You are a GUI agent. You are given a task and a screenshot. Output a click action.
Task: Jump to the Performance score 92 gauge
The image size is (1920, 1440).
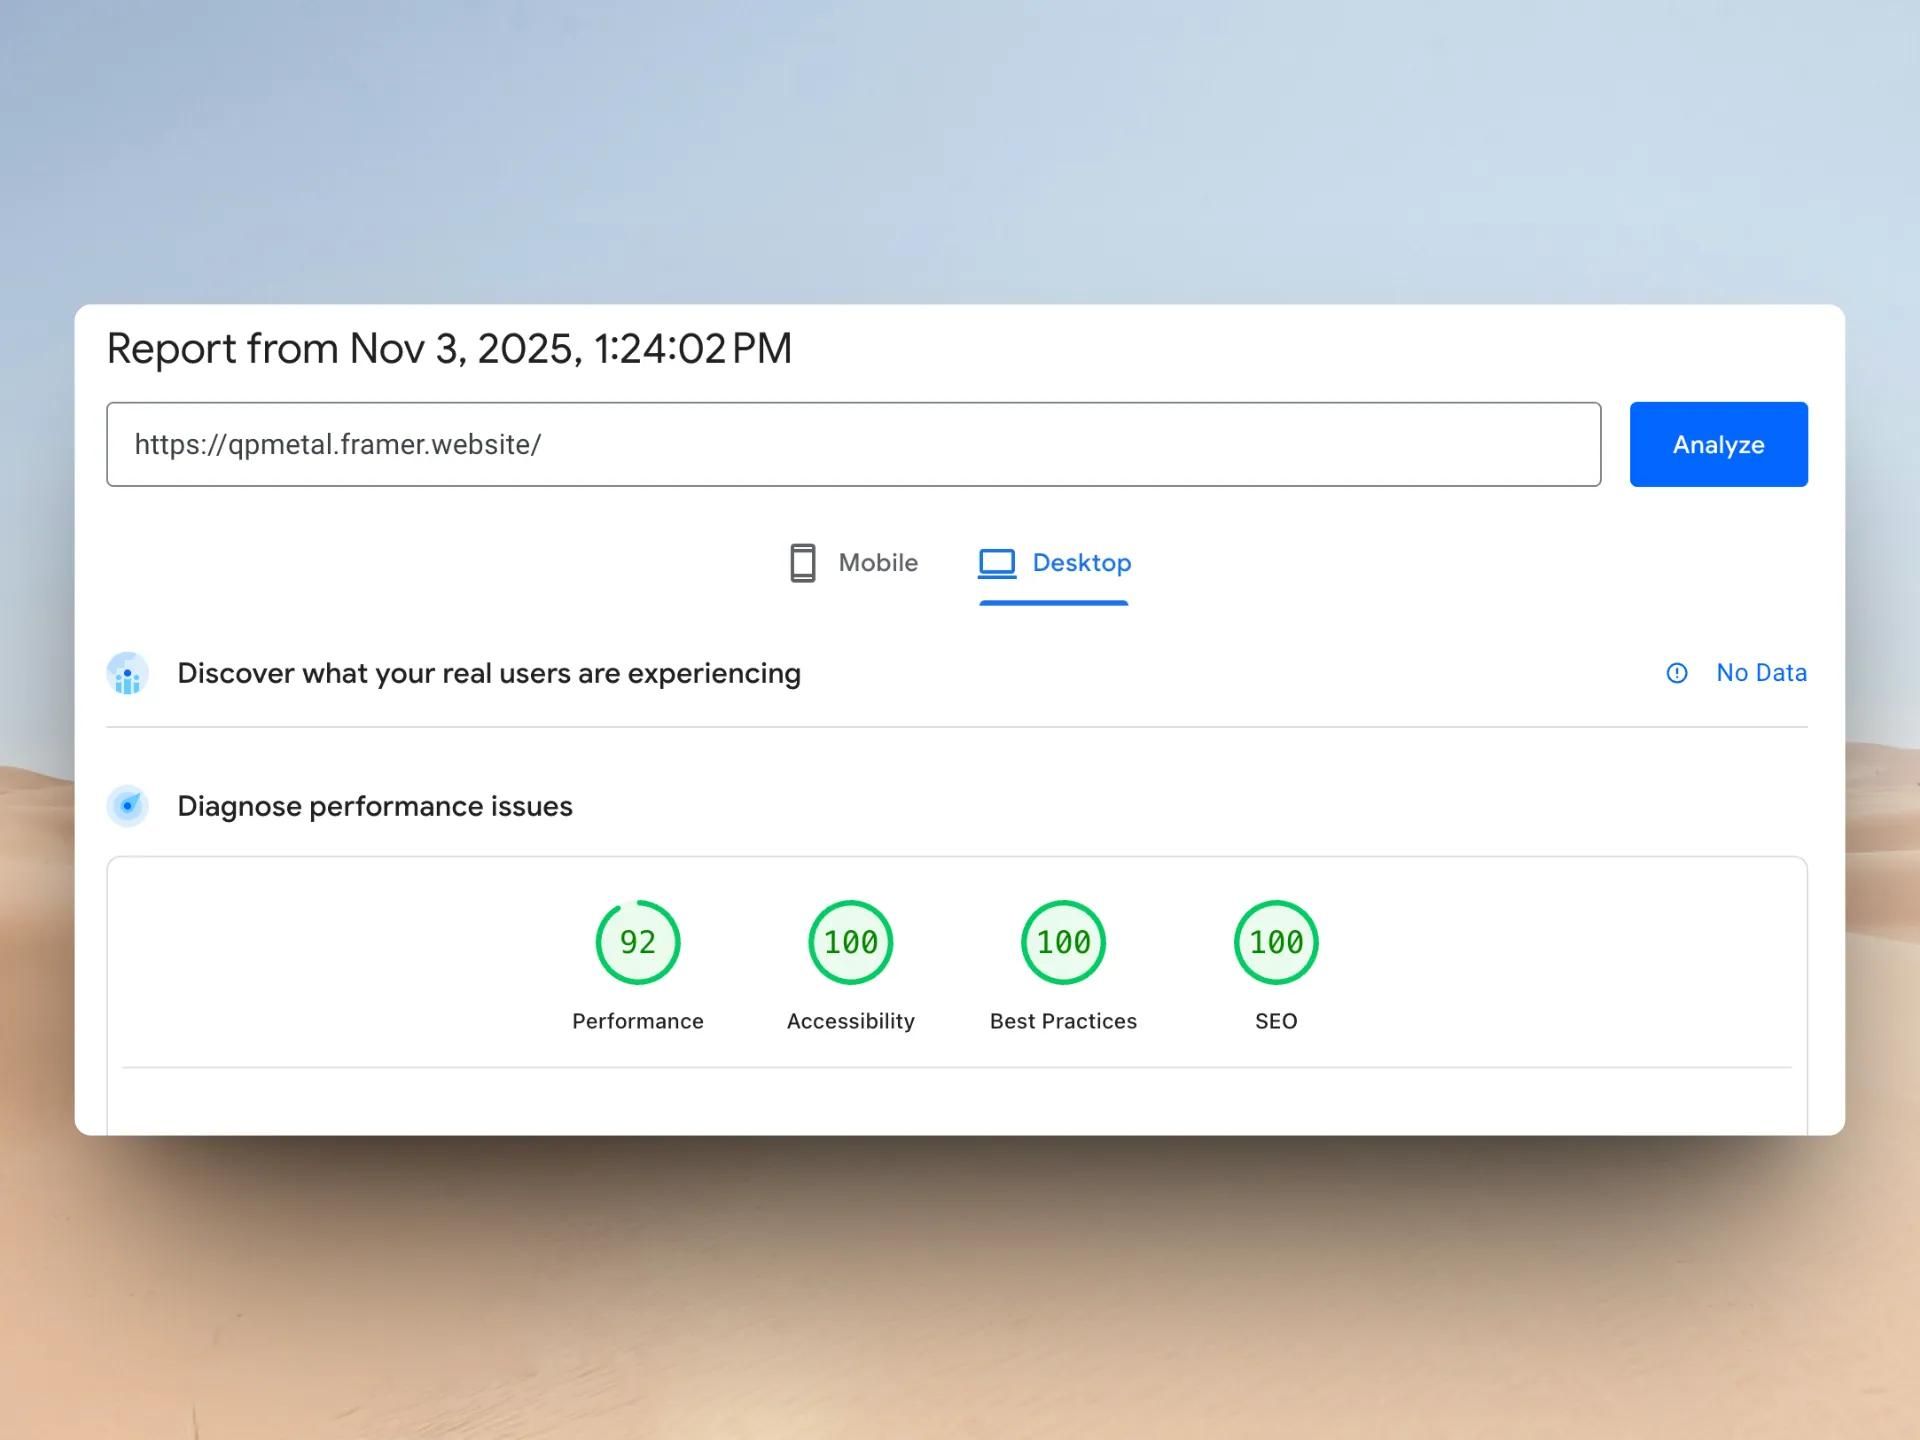(638, 942)
